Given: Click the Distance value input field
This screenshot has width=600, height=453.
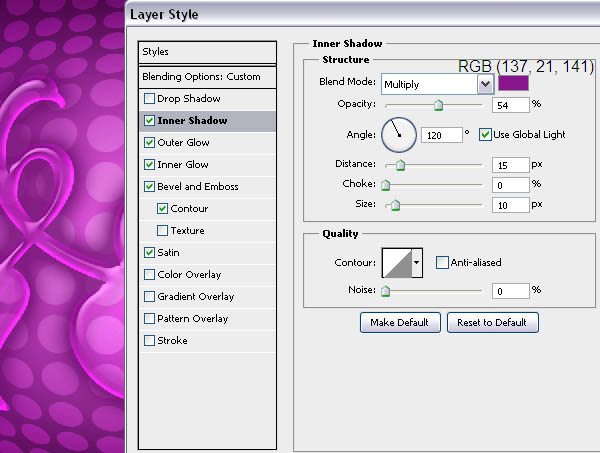Looking at the screenshot, I should pos(509,164).
